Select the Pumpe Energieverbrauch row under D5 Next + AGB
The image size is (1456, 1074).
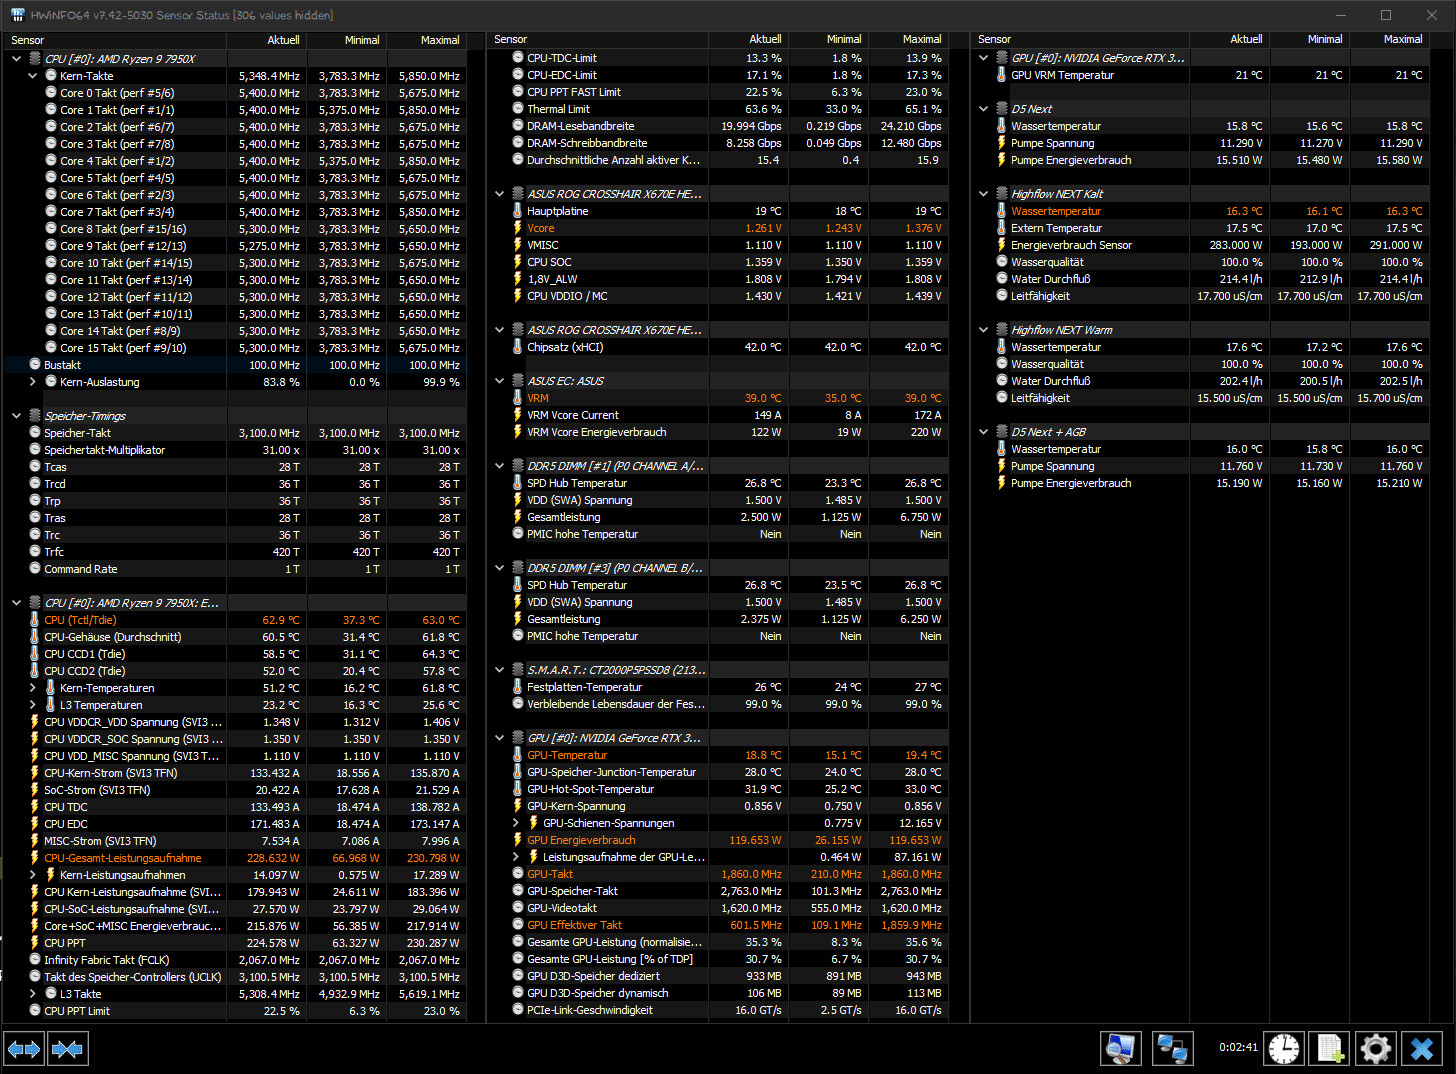point(1201,483)
